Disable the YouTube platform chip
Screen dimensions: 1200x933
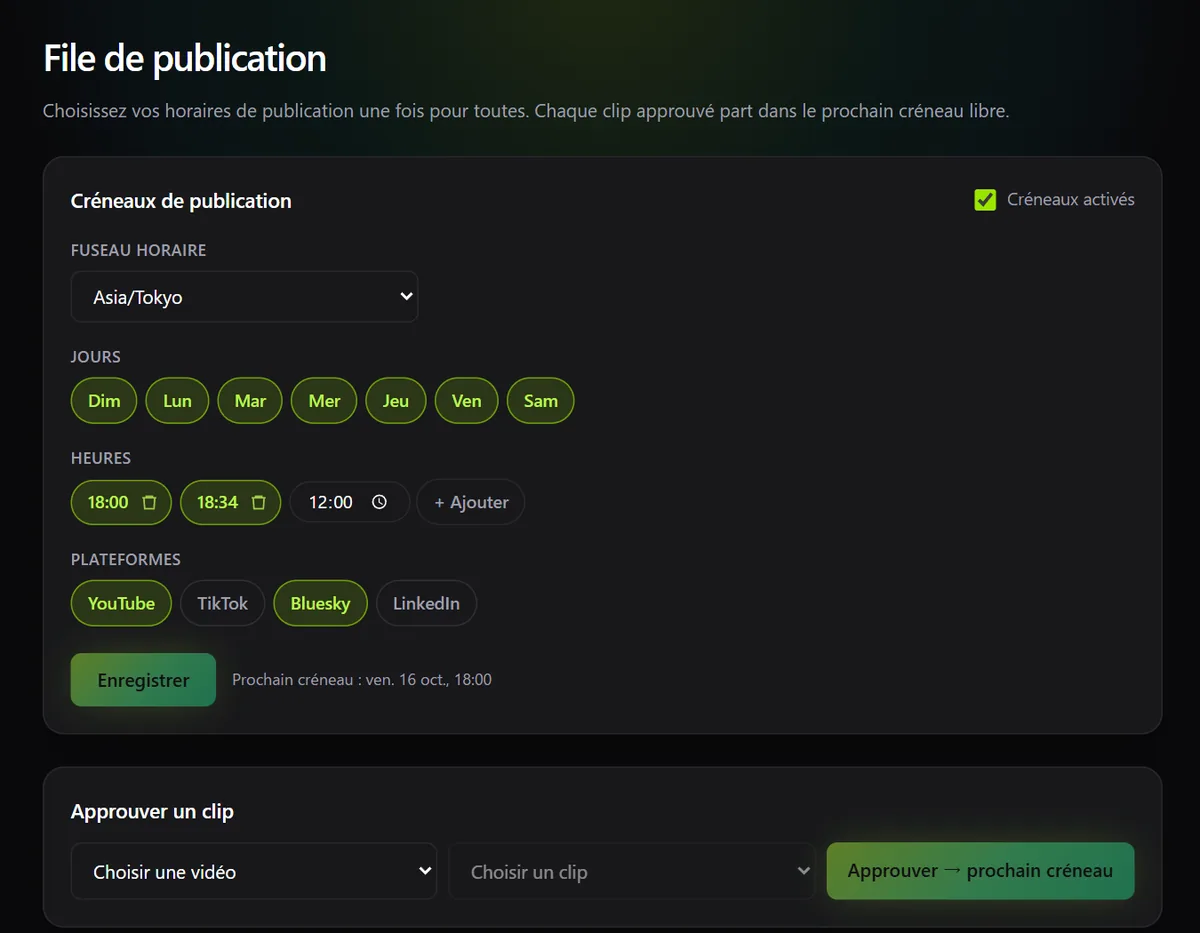(121, 603)
